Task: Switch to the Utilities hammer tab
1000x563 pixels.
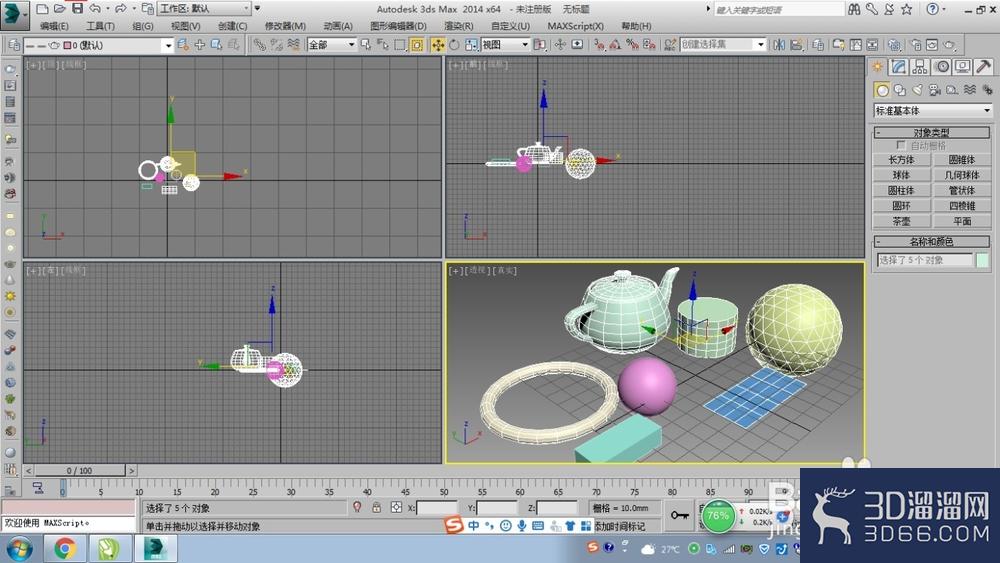Action: pos(983,67)
